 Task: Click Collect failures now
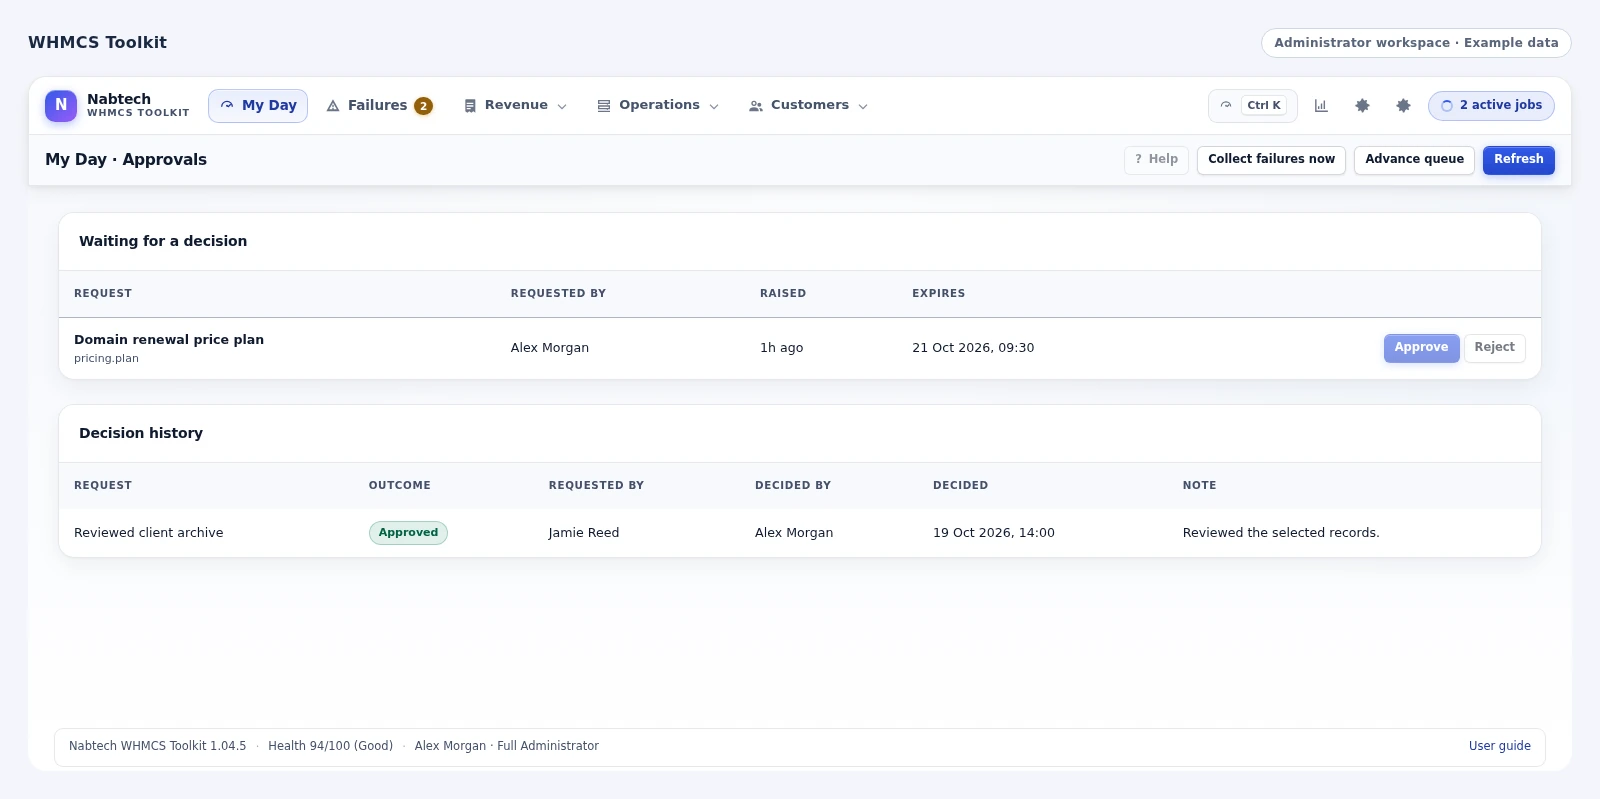click(1271, 160)
